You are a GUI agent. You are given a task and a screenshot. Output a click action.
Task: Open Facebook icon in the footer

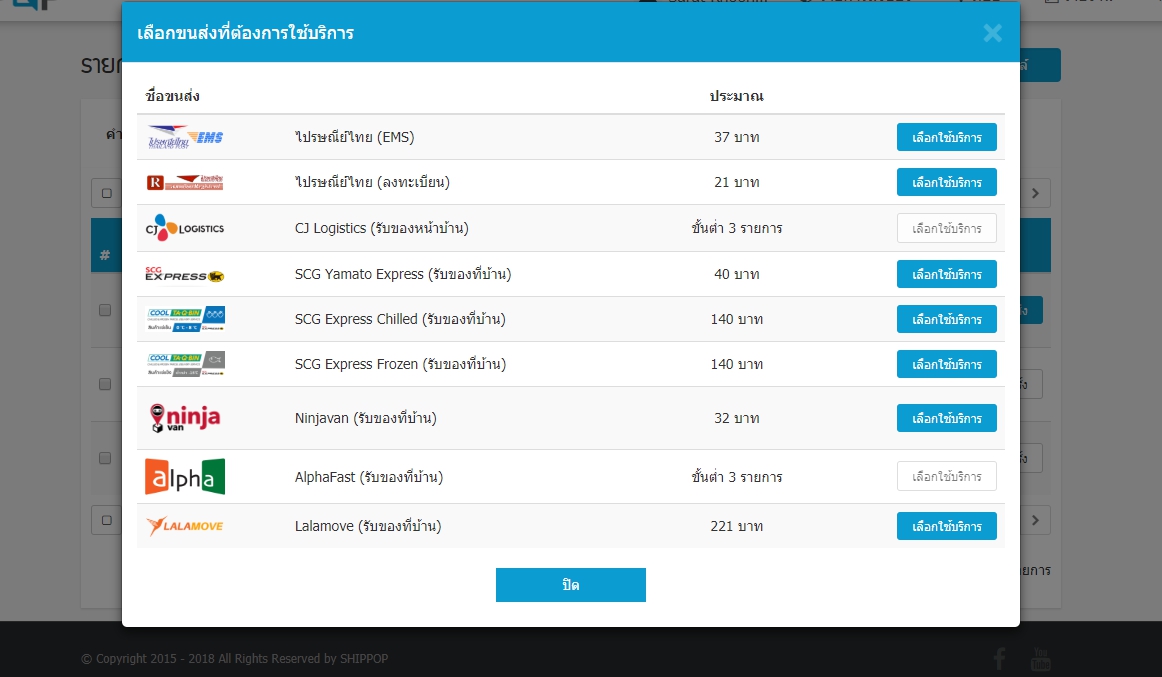(1000, 658)
